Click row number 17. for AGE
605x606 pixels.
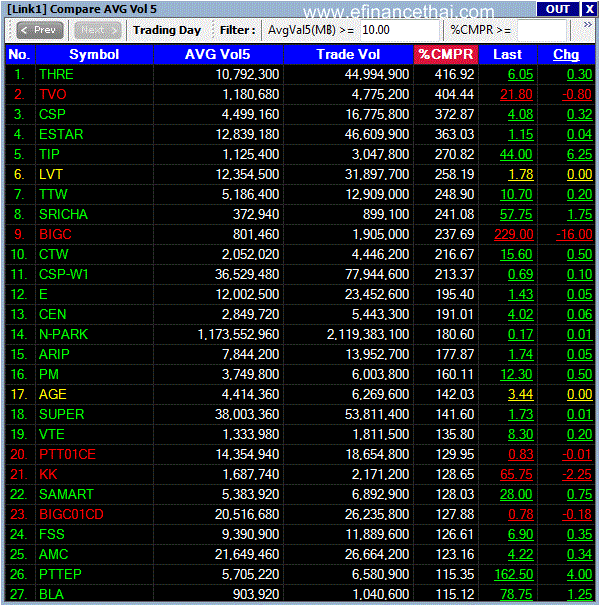[19, 395]
